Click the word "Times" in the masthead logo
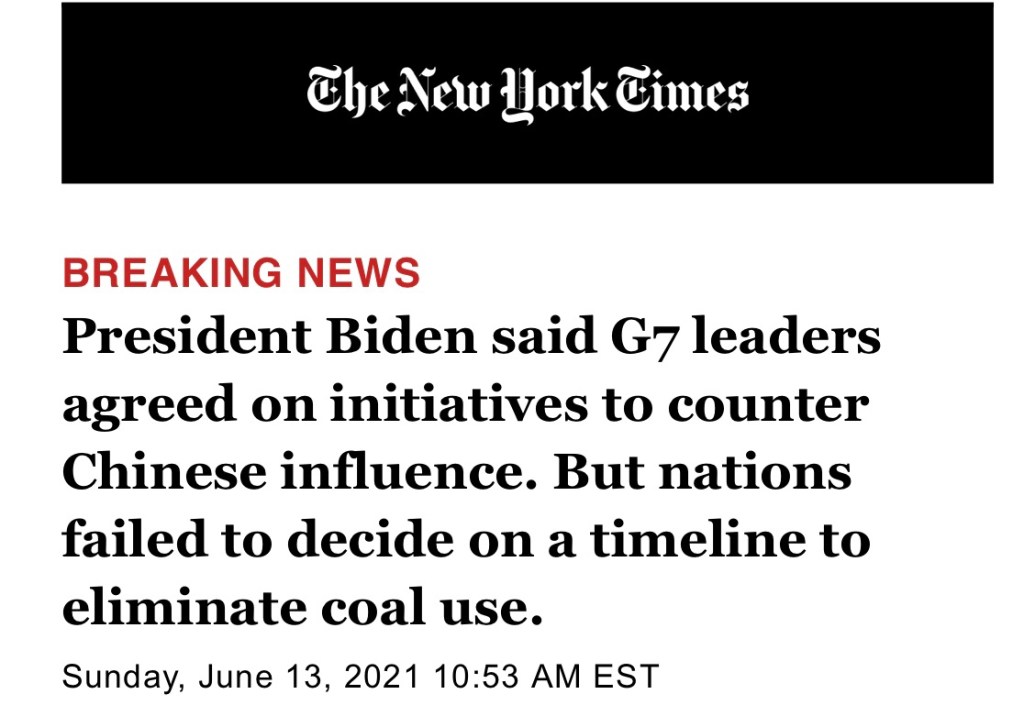This screenshot has width=1024, height=705. pyautogui.click(x=681, y=94)
